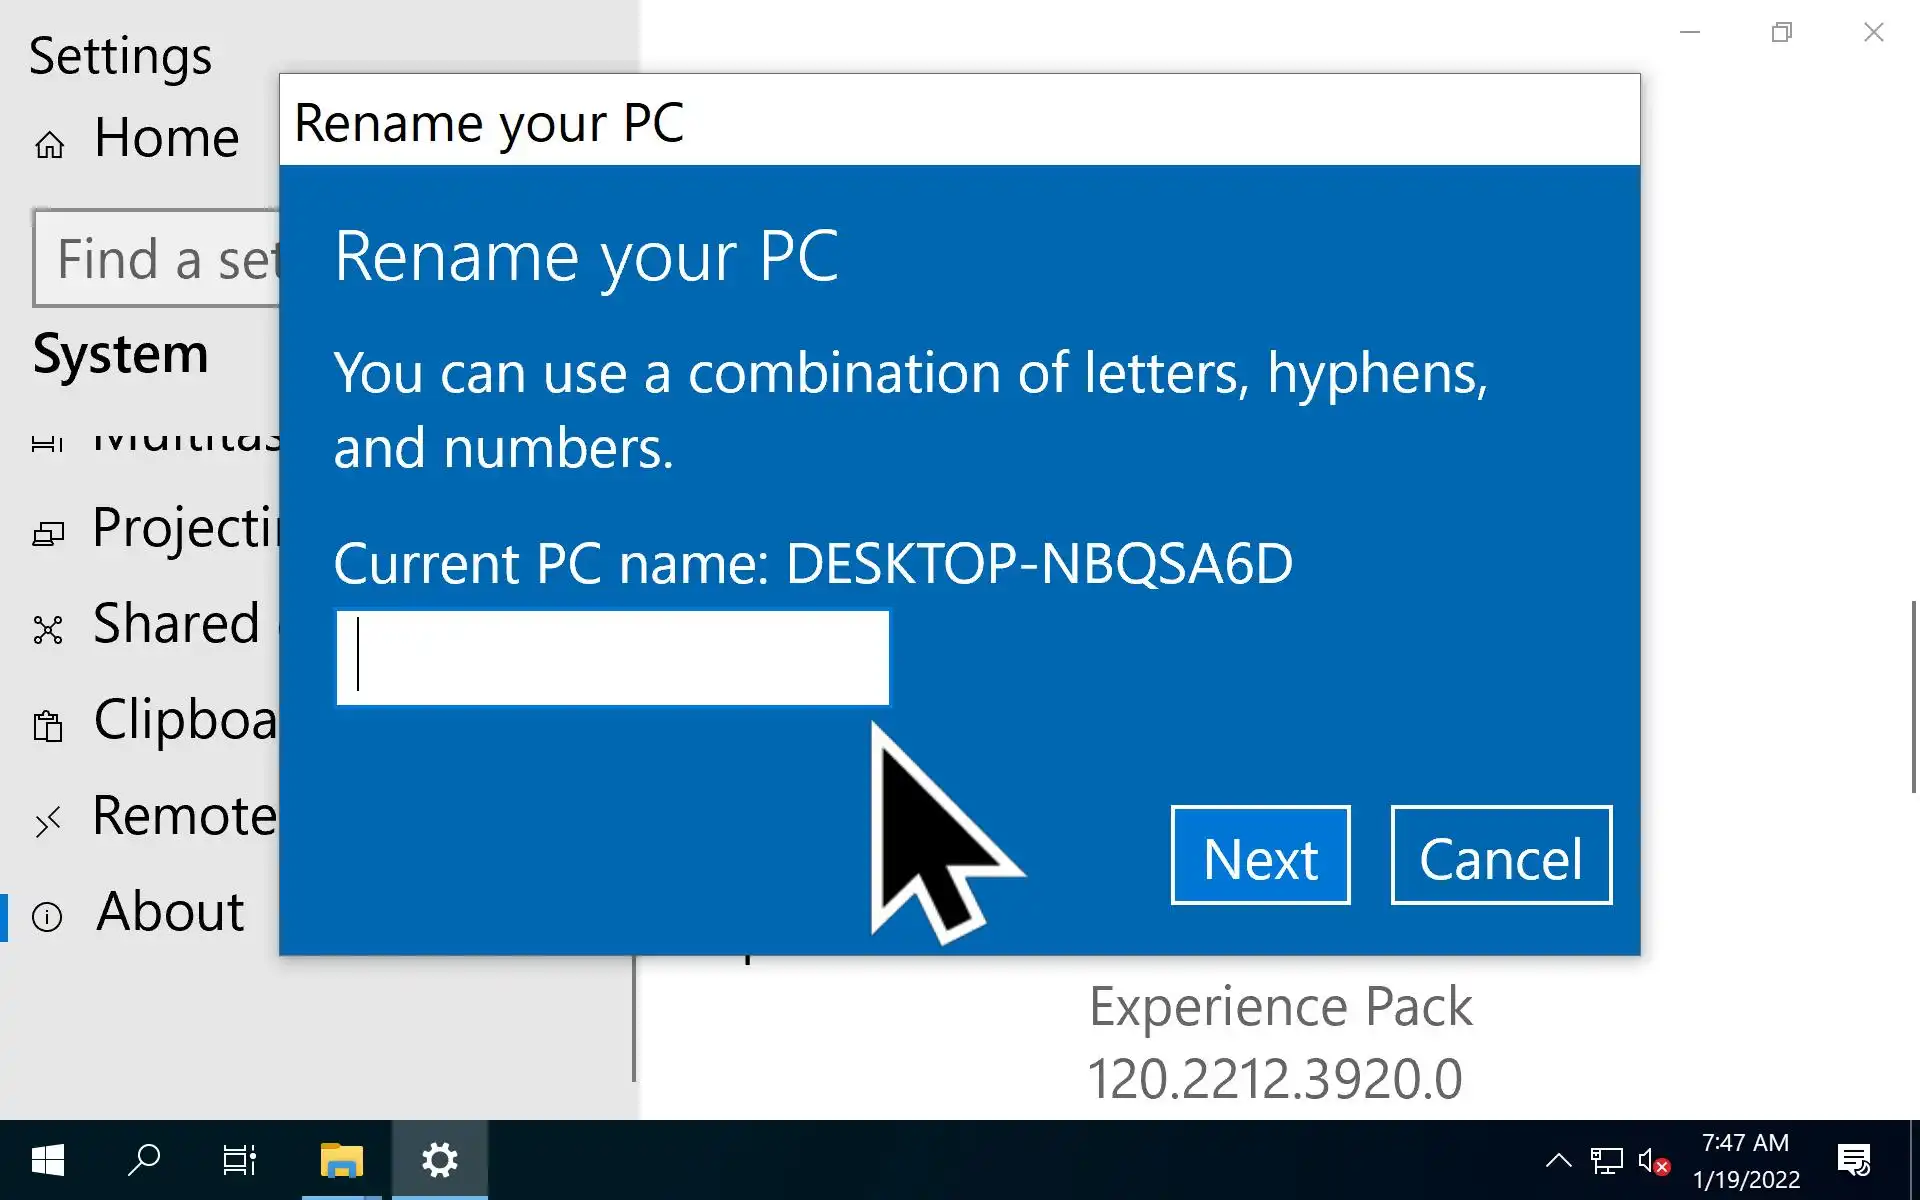Image resolution: width=1920 pixels, height=1200 pixels.
Task: Click the Shared experiences sidebar icon
Action: tap(48, 629)
